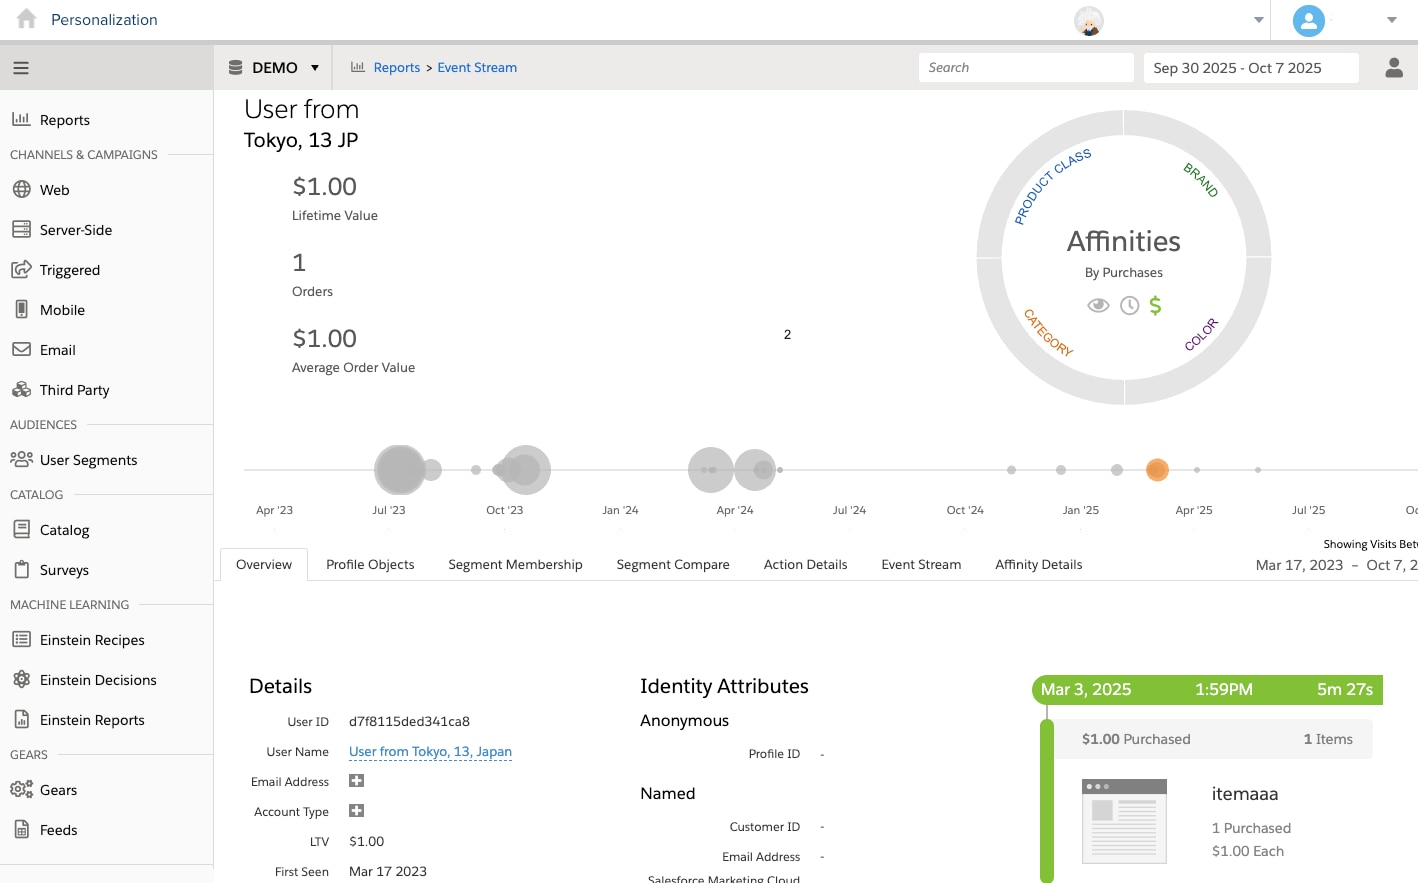Click the home icon beside Personalization
The height and width of the screenshot is (883, 1418).
27,19
